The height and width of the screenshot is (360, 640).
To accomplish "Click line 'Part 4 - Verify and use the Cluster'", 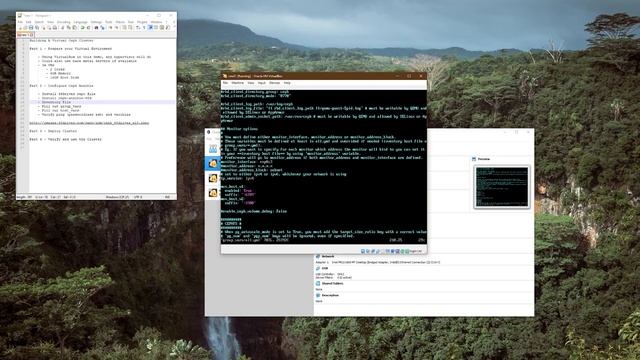I will [x=65, y=139].
